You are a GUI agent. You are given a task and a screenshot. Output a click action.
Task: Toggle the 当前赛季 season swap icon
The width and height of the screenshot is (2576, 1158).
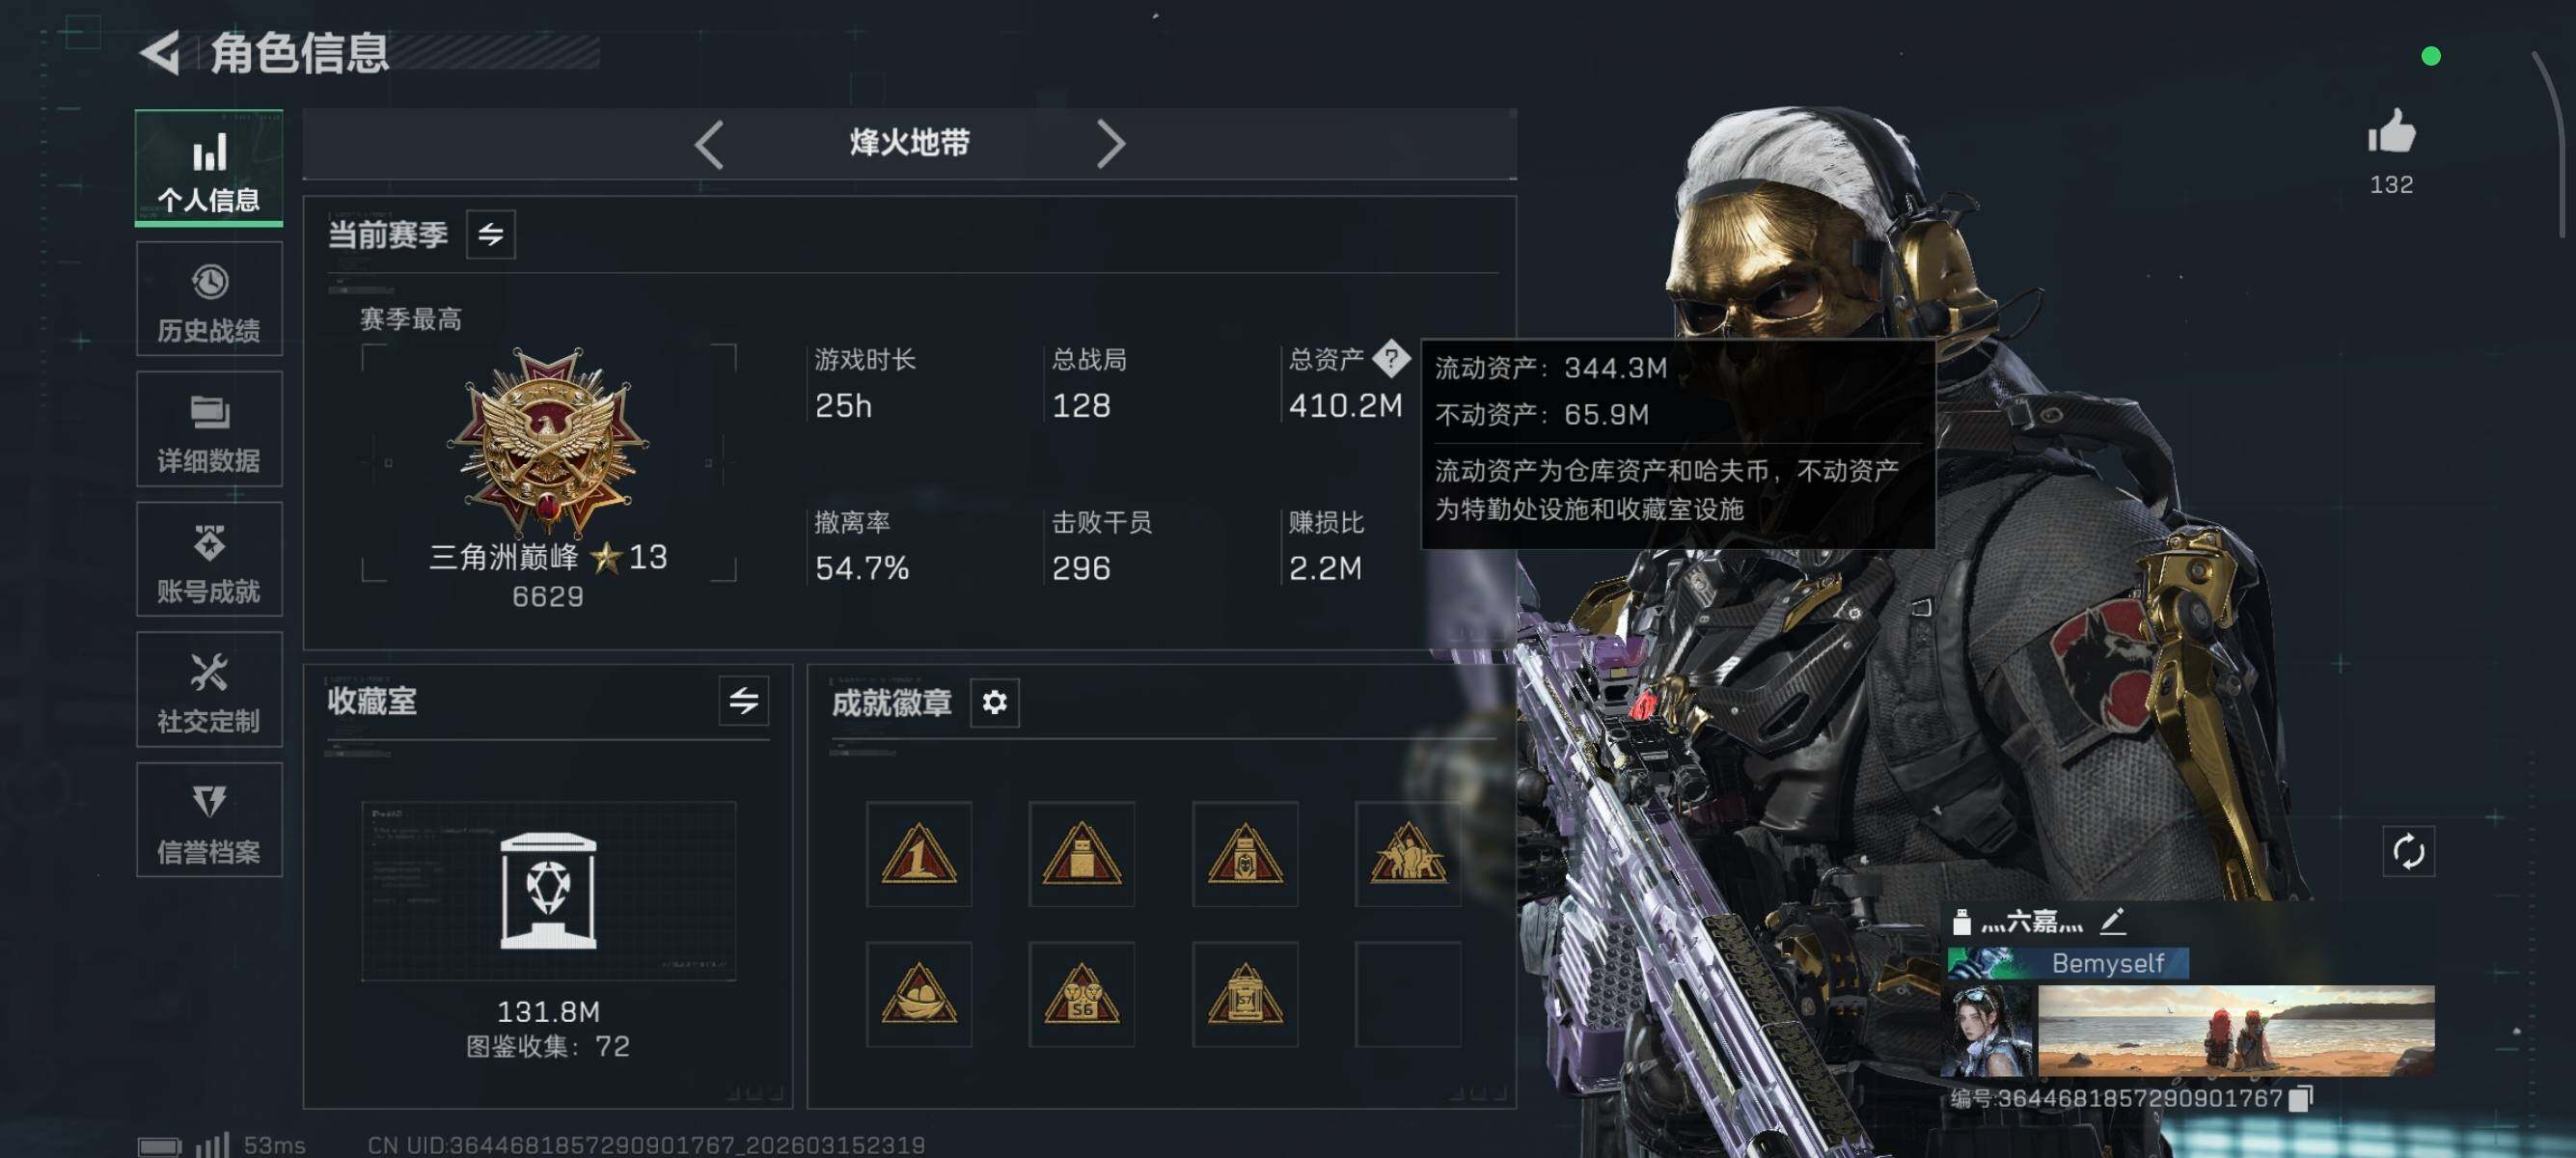(x=491, y=235)
